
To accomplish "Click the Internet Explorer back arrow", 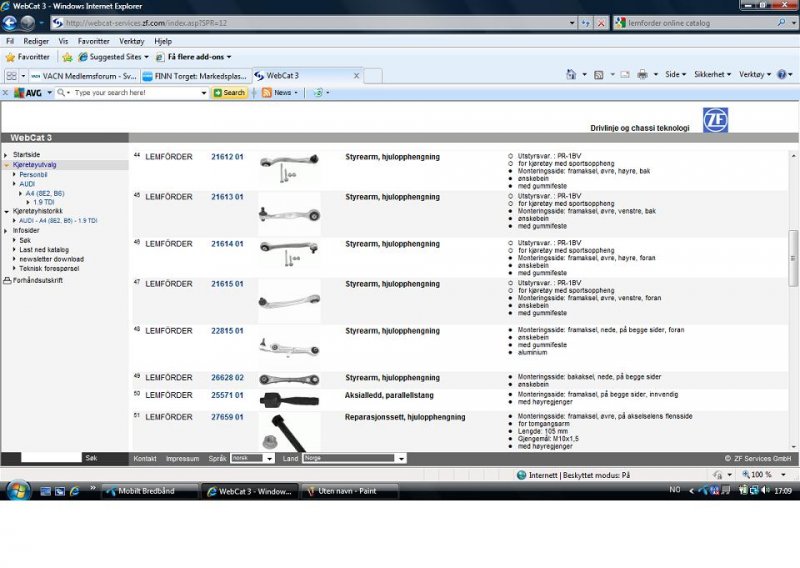I will pos(10,22).
